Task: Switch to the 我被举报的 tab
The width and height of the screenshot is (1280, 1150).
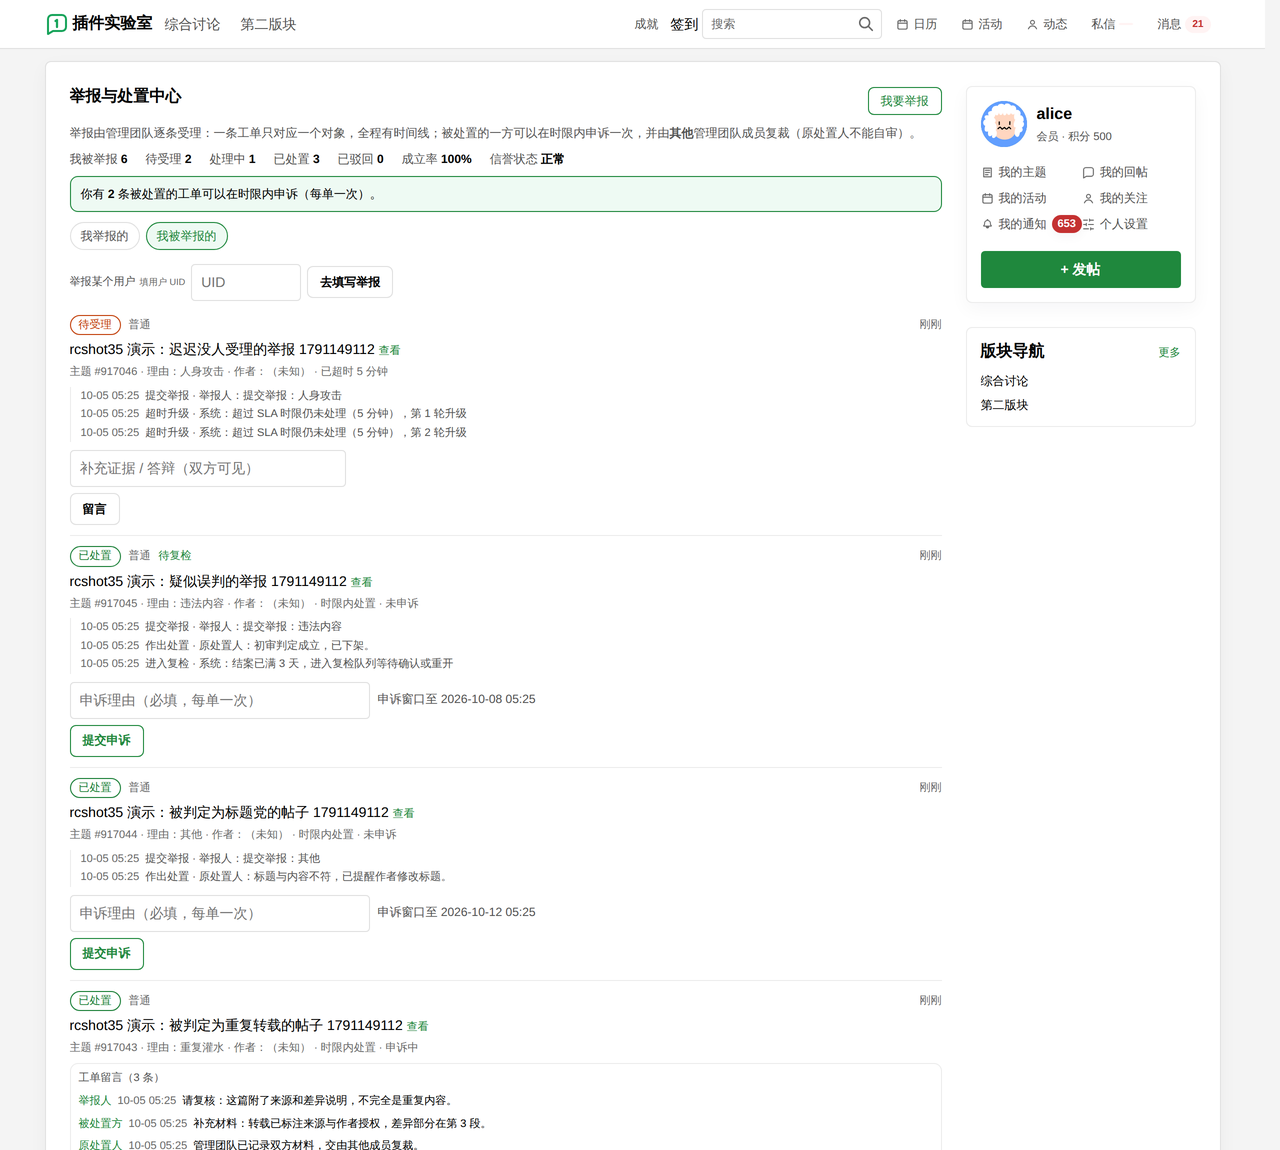Action: point(187,236)
